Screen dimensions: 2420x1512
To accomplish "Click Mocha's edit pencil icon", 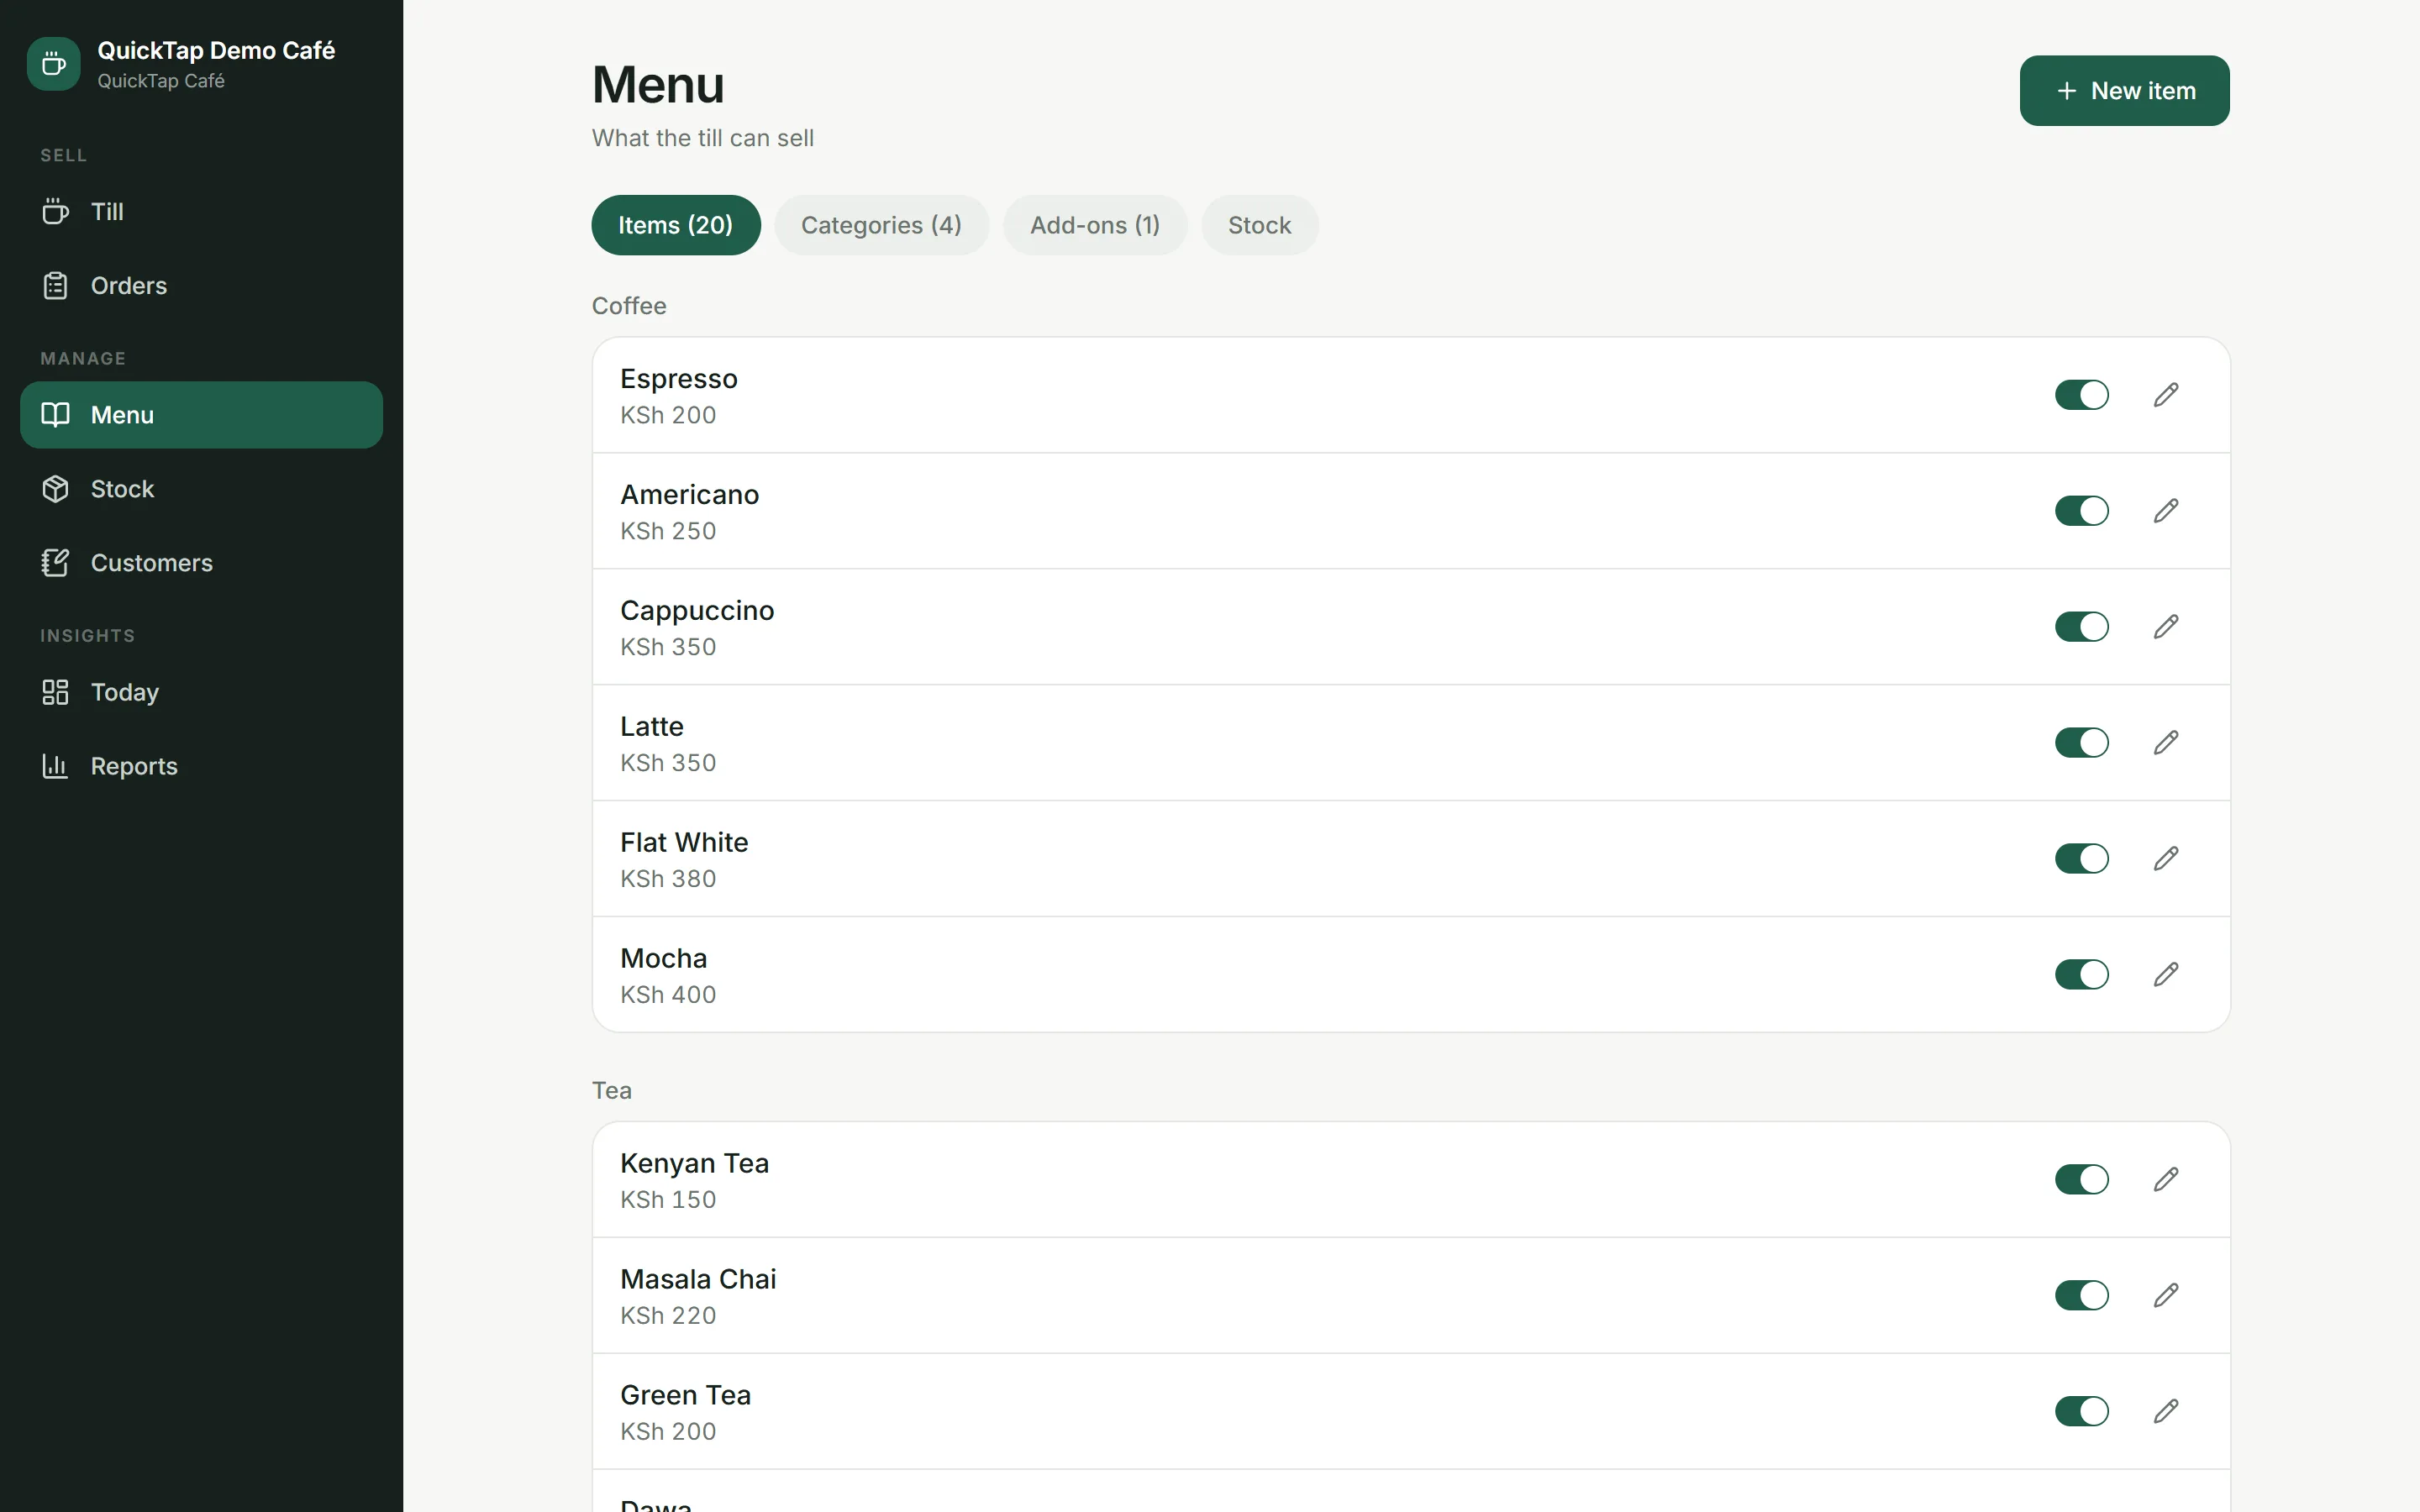I will point(2166,975).
